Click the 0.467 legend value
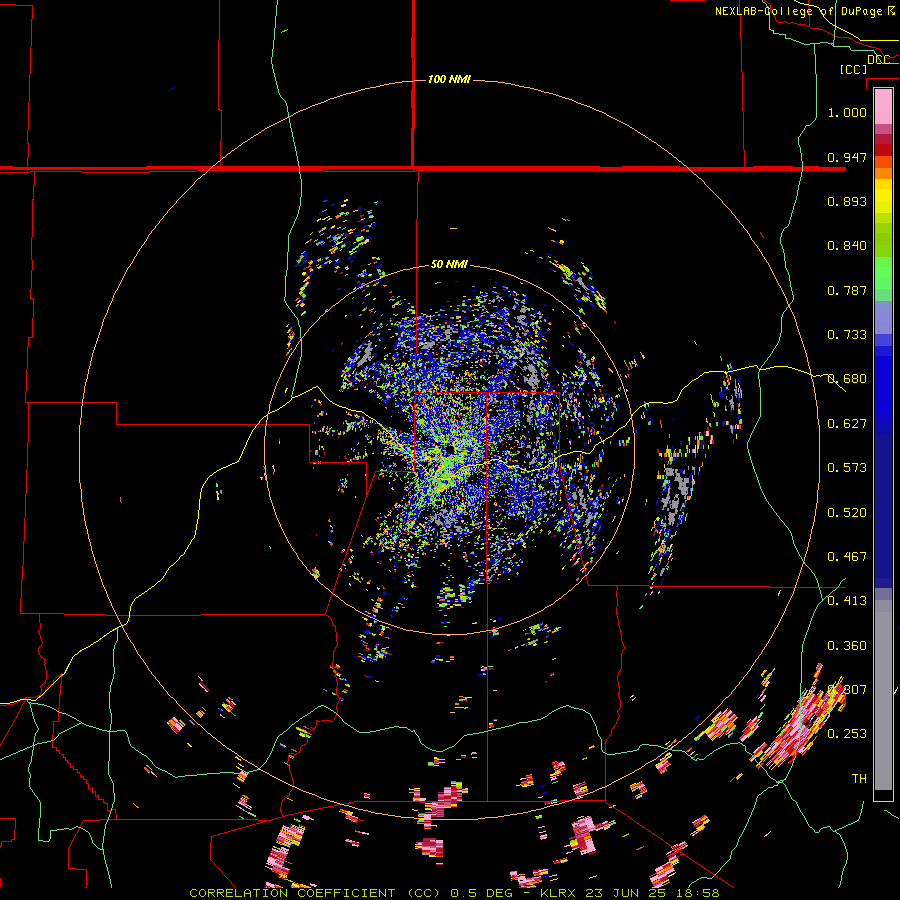Image resolution: width=900 pixels, height=900 pixels. click(847, 557)
